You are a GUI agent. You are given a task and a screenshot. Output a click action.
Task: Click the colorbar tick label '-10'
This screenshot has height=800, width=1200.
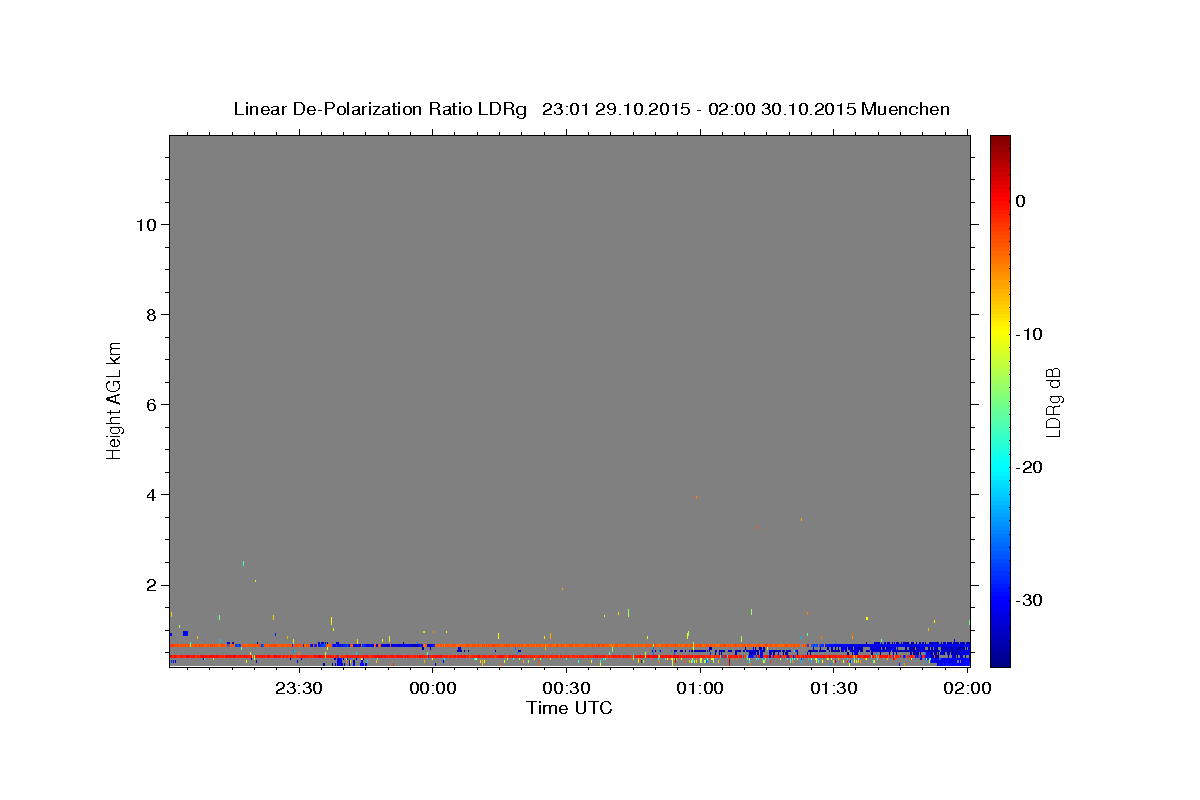1029,334
